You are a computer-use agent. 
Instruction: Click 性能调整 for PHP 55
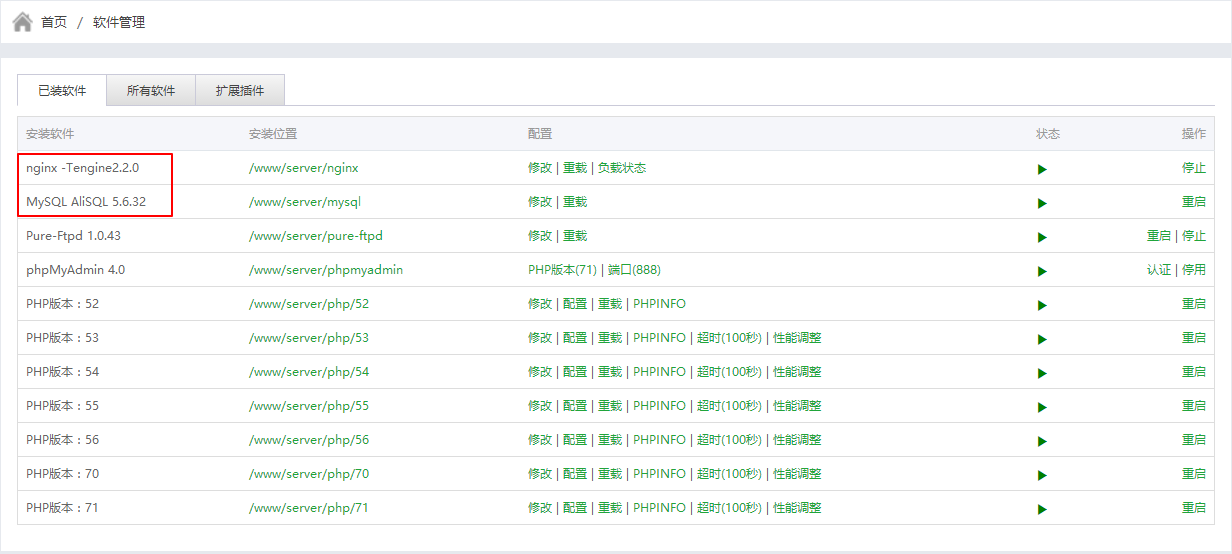pyautogui.click(x=797, y=406)
